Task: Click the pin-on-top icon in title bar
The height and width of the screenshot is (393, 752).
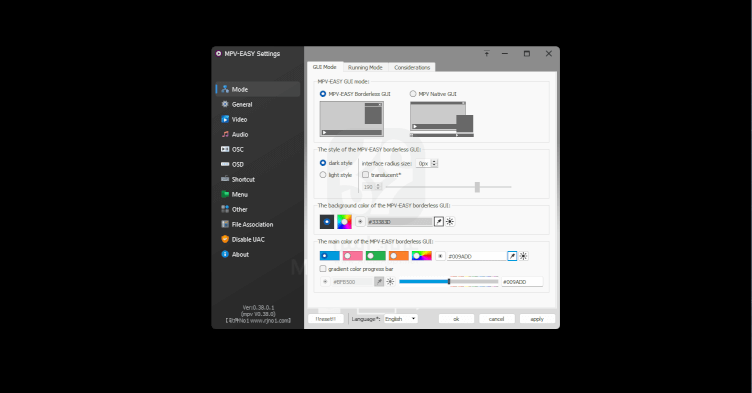Action: (x=486, y=53)
